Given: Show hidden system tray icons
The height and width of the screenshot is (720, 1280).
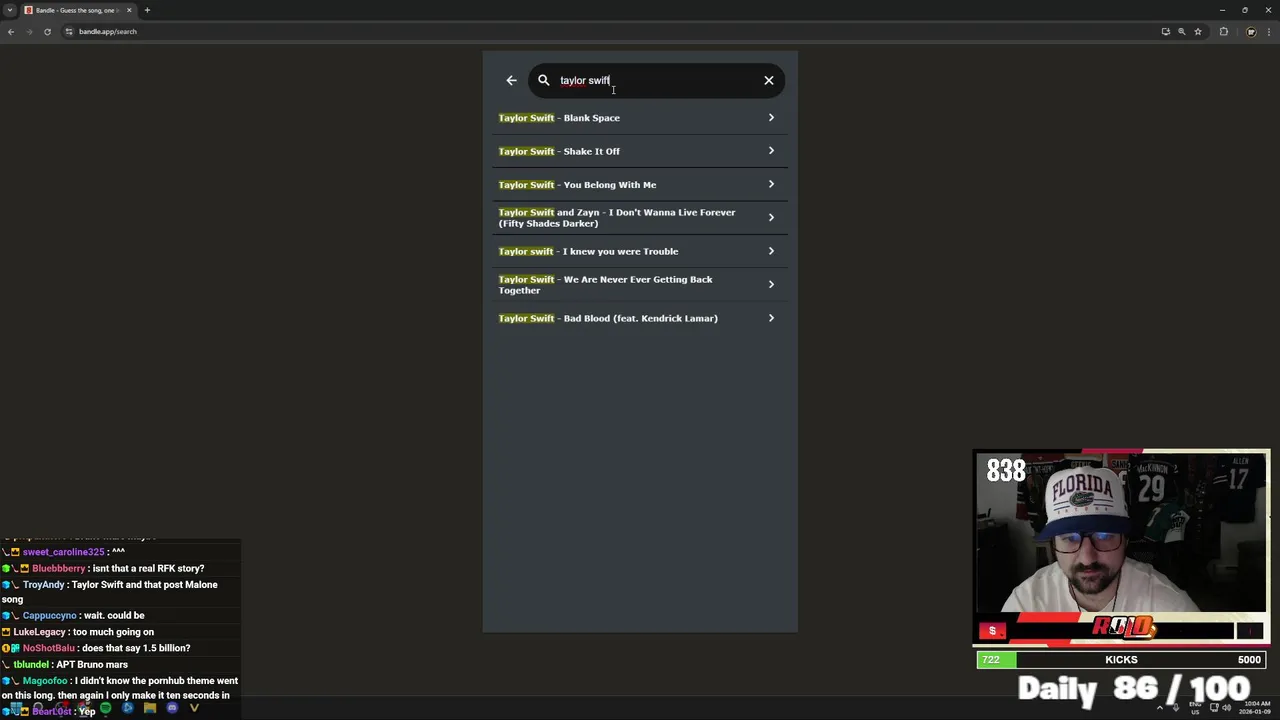Looking at the screenshot, I should [x=1160, y=708].
